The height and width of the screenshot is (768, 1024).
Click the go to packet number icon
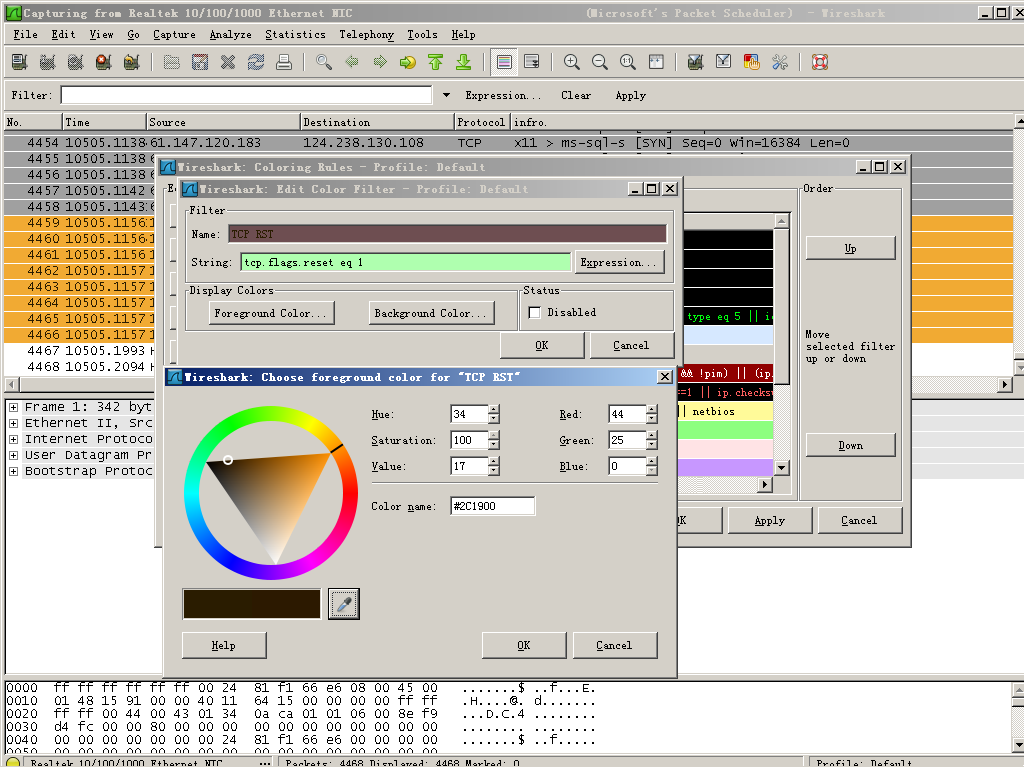[x=408, y=62]
